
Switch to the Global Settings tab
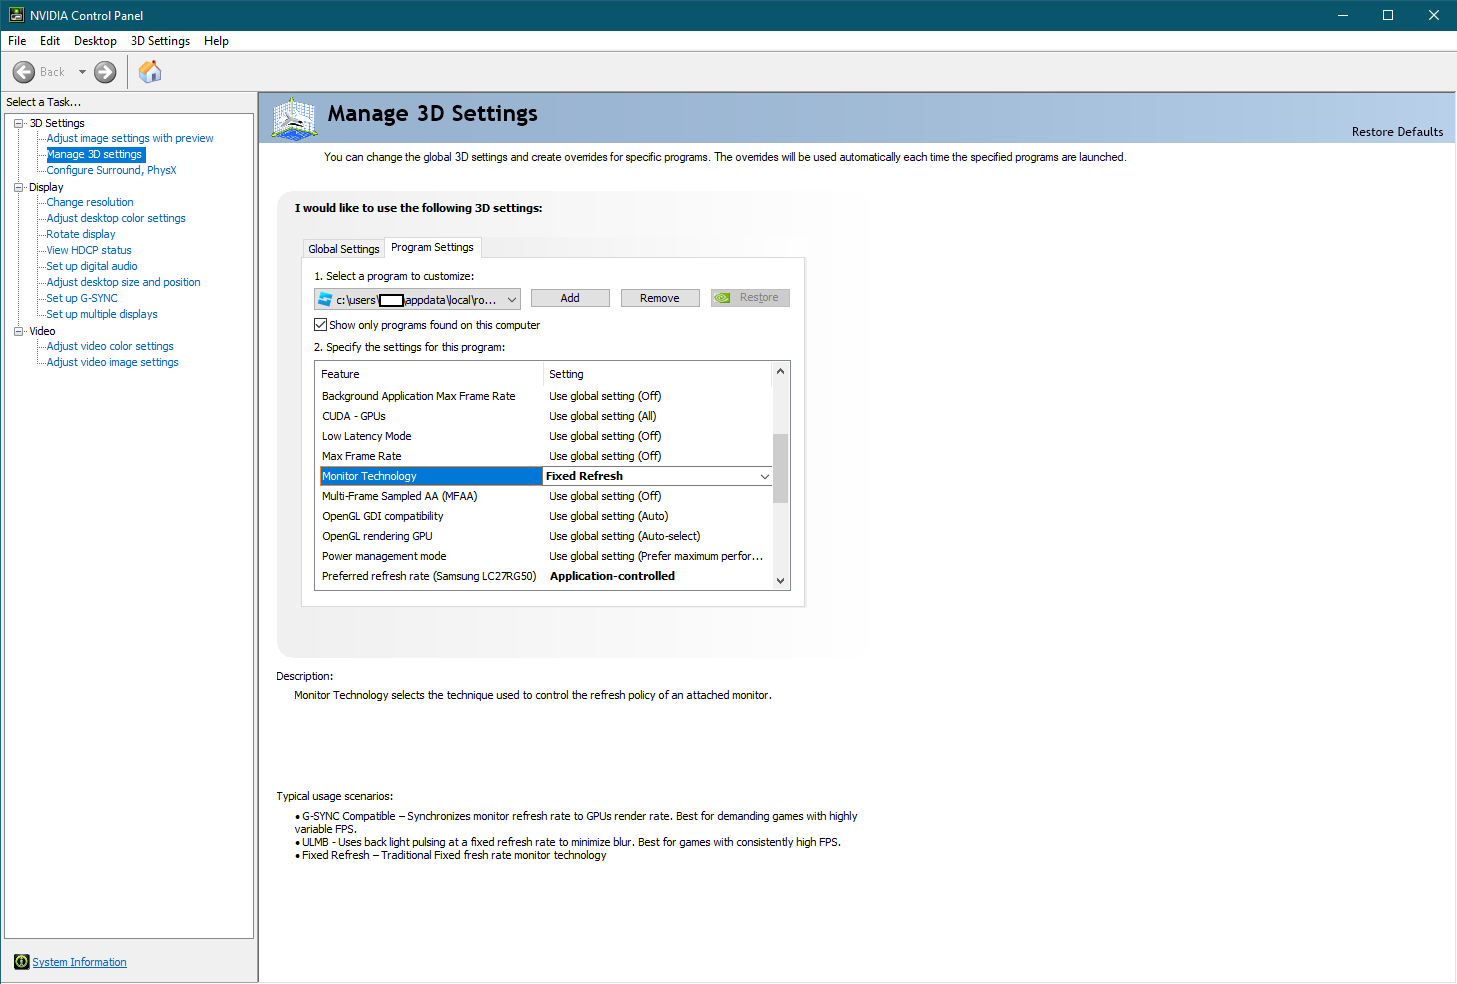click(x=344, y=249)
